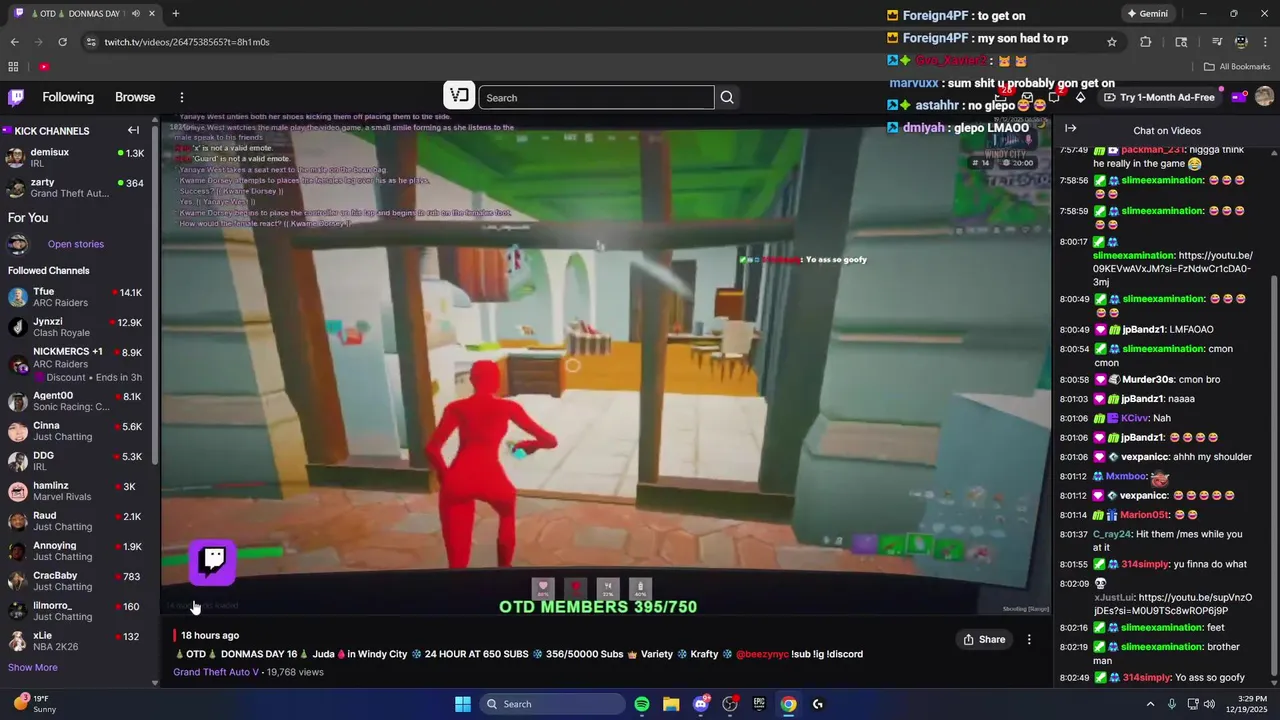Open Jynxzi followed channel
The height and width of the screenshot is (720, 1280).
pyautogui.click(x=77, y=327)
